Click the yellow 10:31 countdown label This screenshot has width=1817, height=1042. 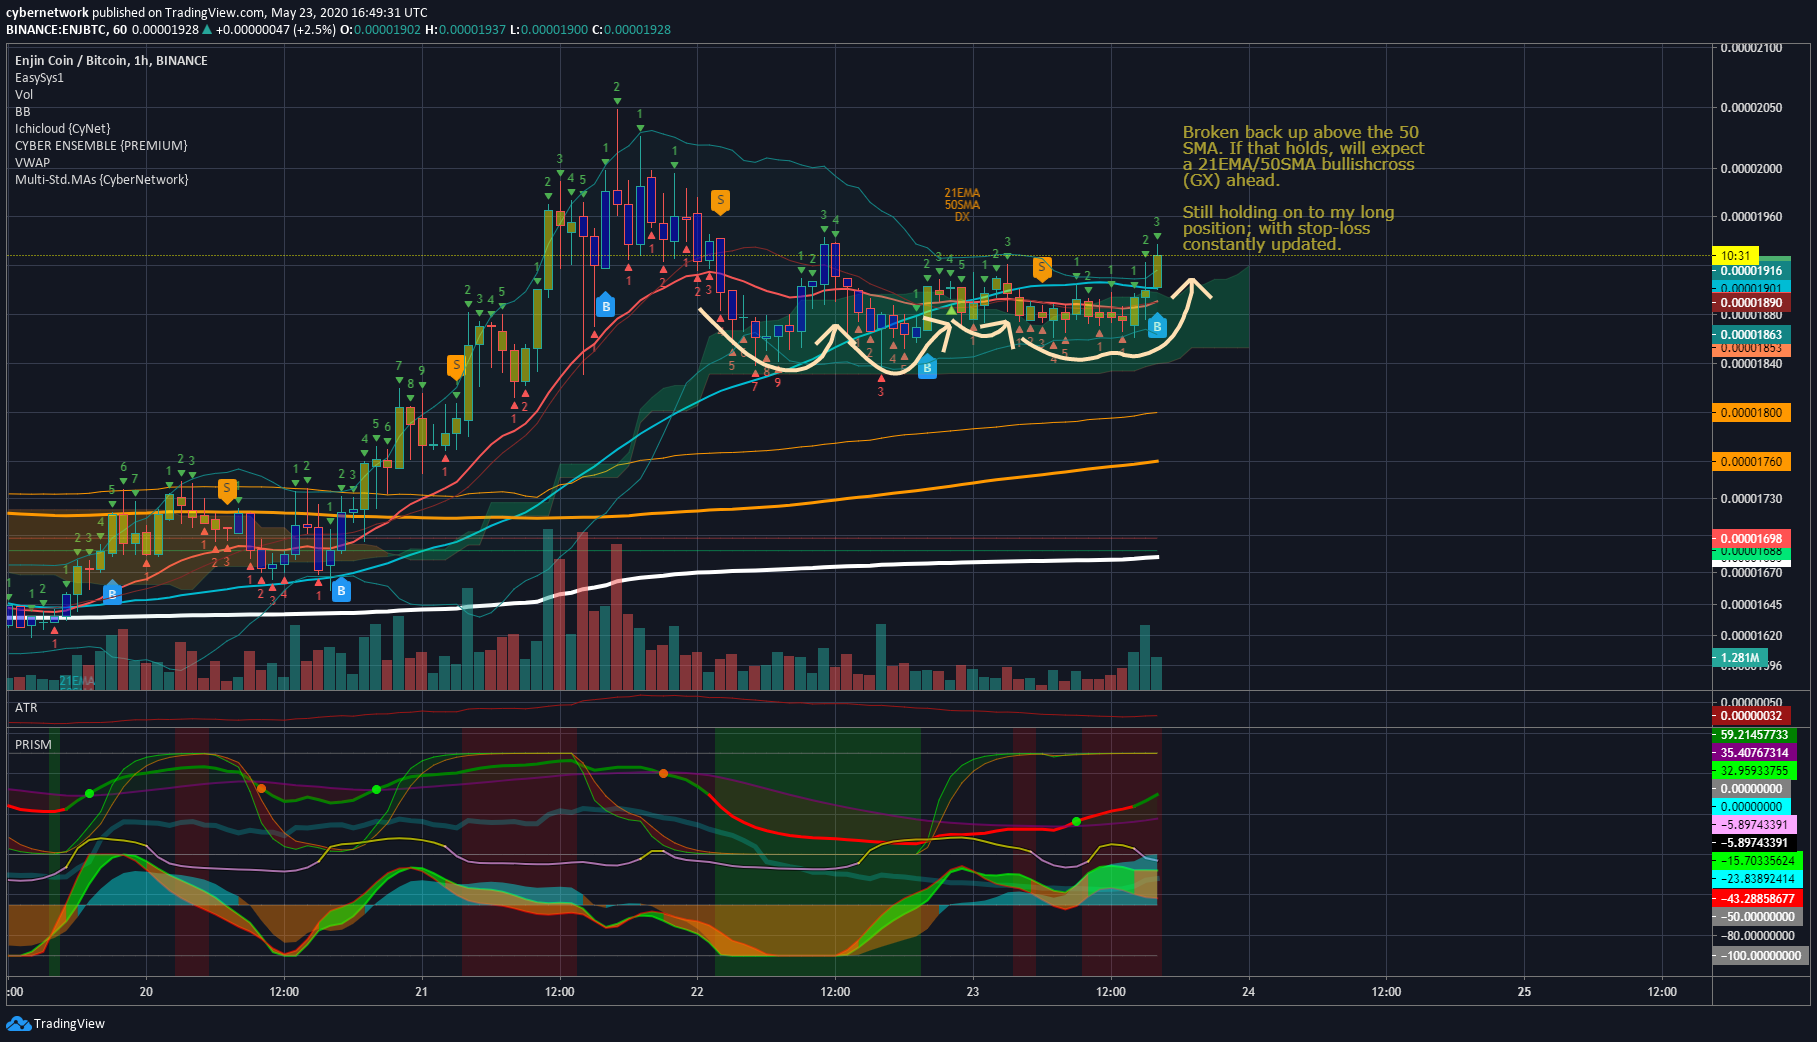click(x=1735, y=256)
